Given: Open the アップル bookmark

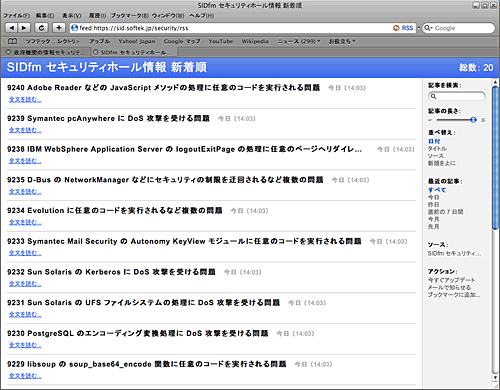Looking at the screenshot, I should coord(99,41).
